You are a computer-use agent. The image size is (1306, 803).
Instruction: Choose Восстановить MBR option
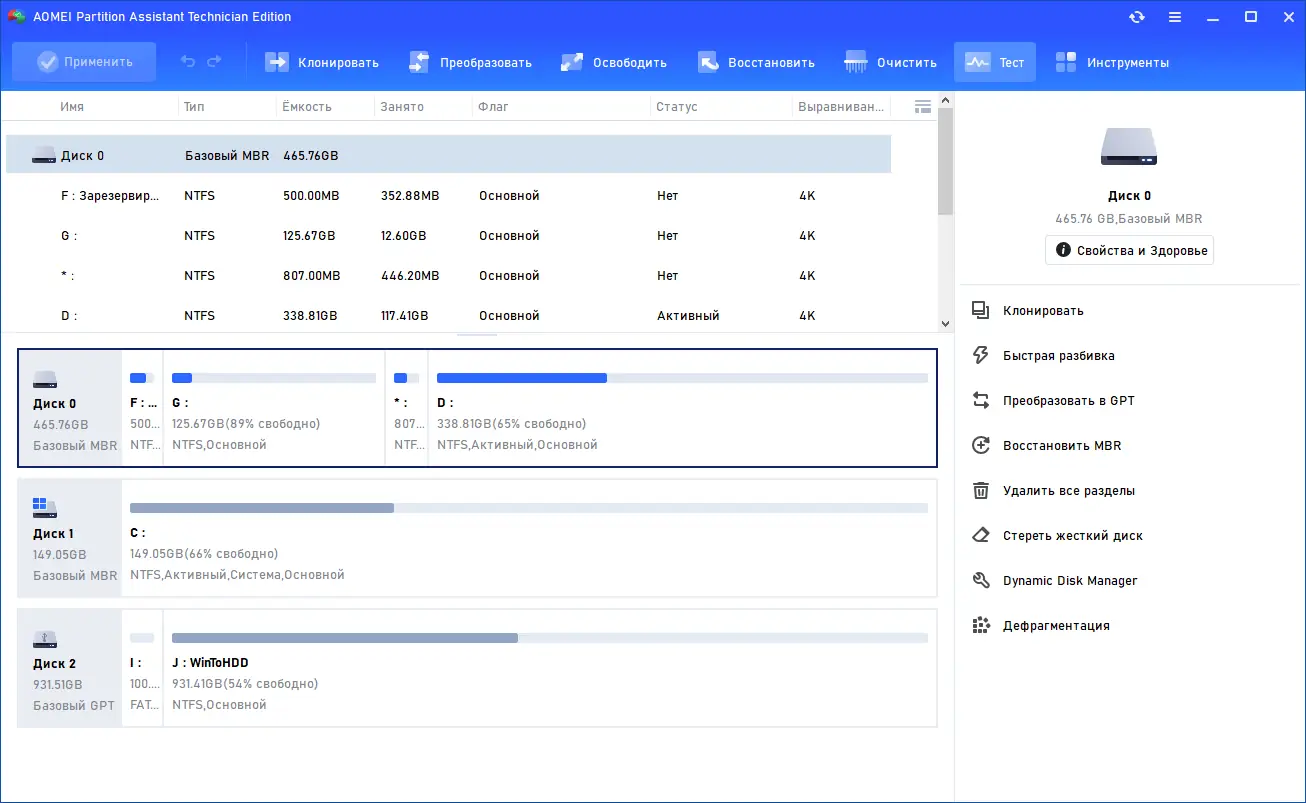(x=1062, y=446)
